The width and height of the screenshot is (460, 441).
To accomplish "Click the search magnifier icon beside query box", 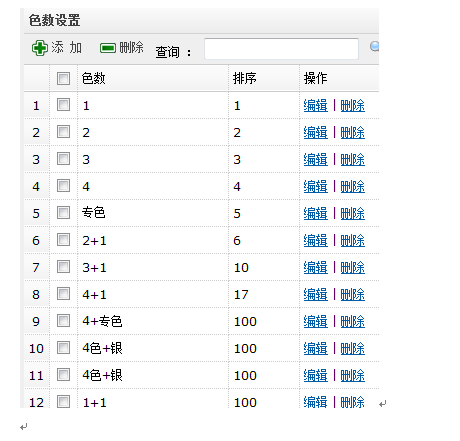I will pyautogui.click(x=375, y=47).
